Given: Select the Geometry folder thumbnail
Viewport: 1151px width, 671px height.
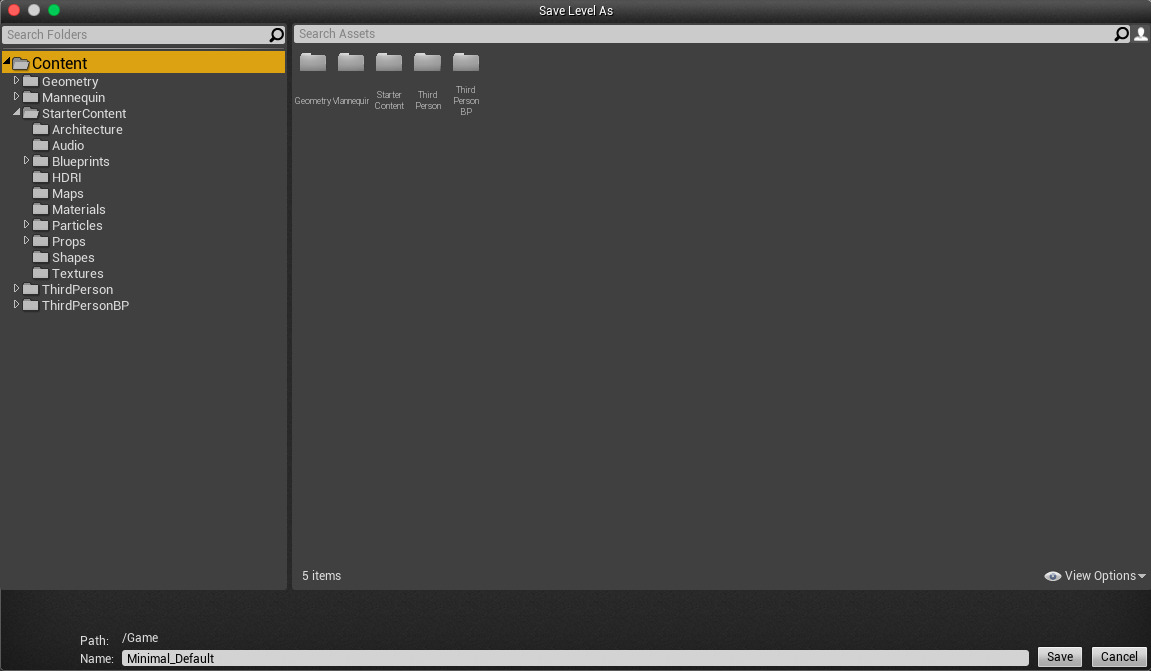Looking at the screenshot, I should click(313, 64).
